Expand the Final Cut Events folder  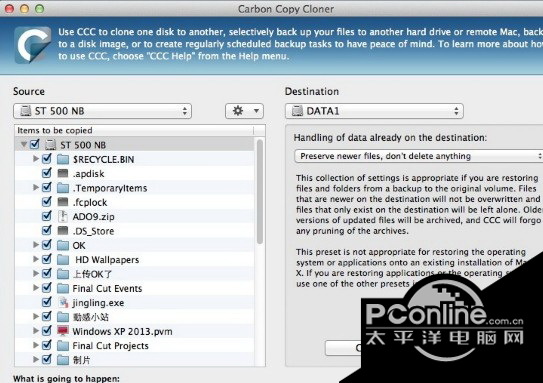(35, 288)
